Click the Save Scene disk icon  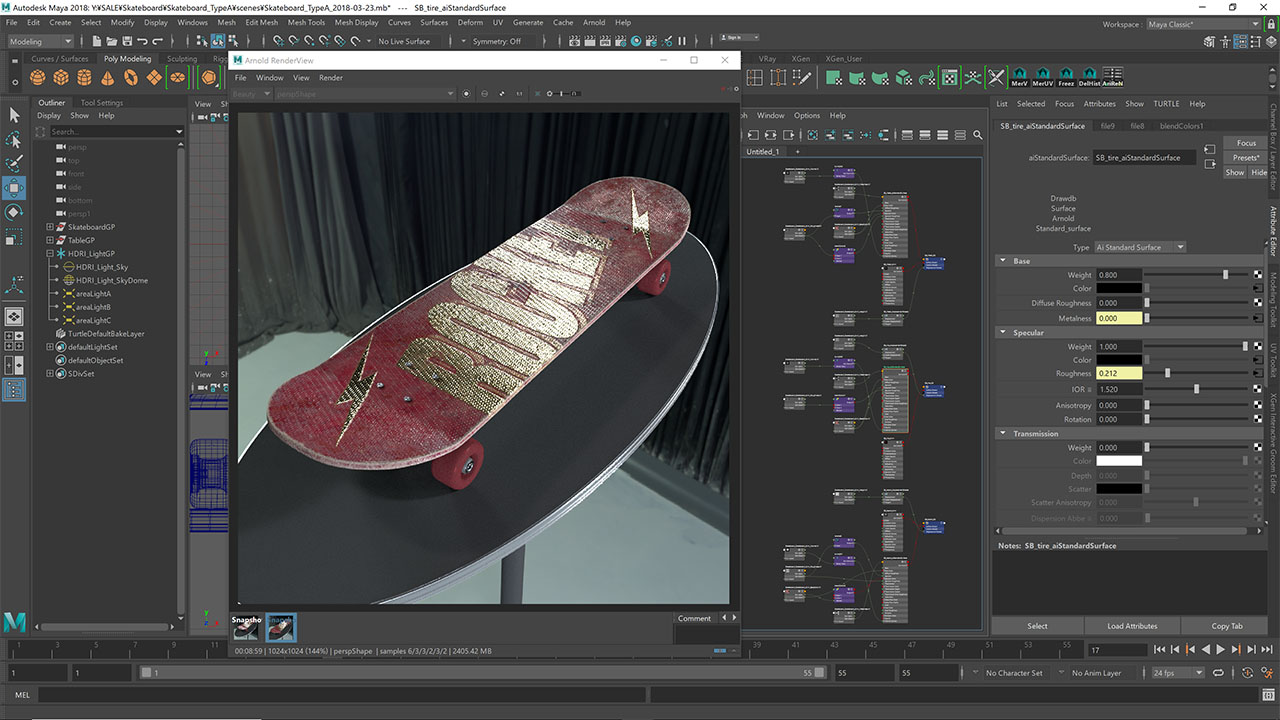tap(126, 41)
